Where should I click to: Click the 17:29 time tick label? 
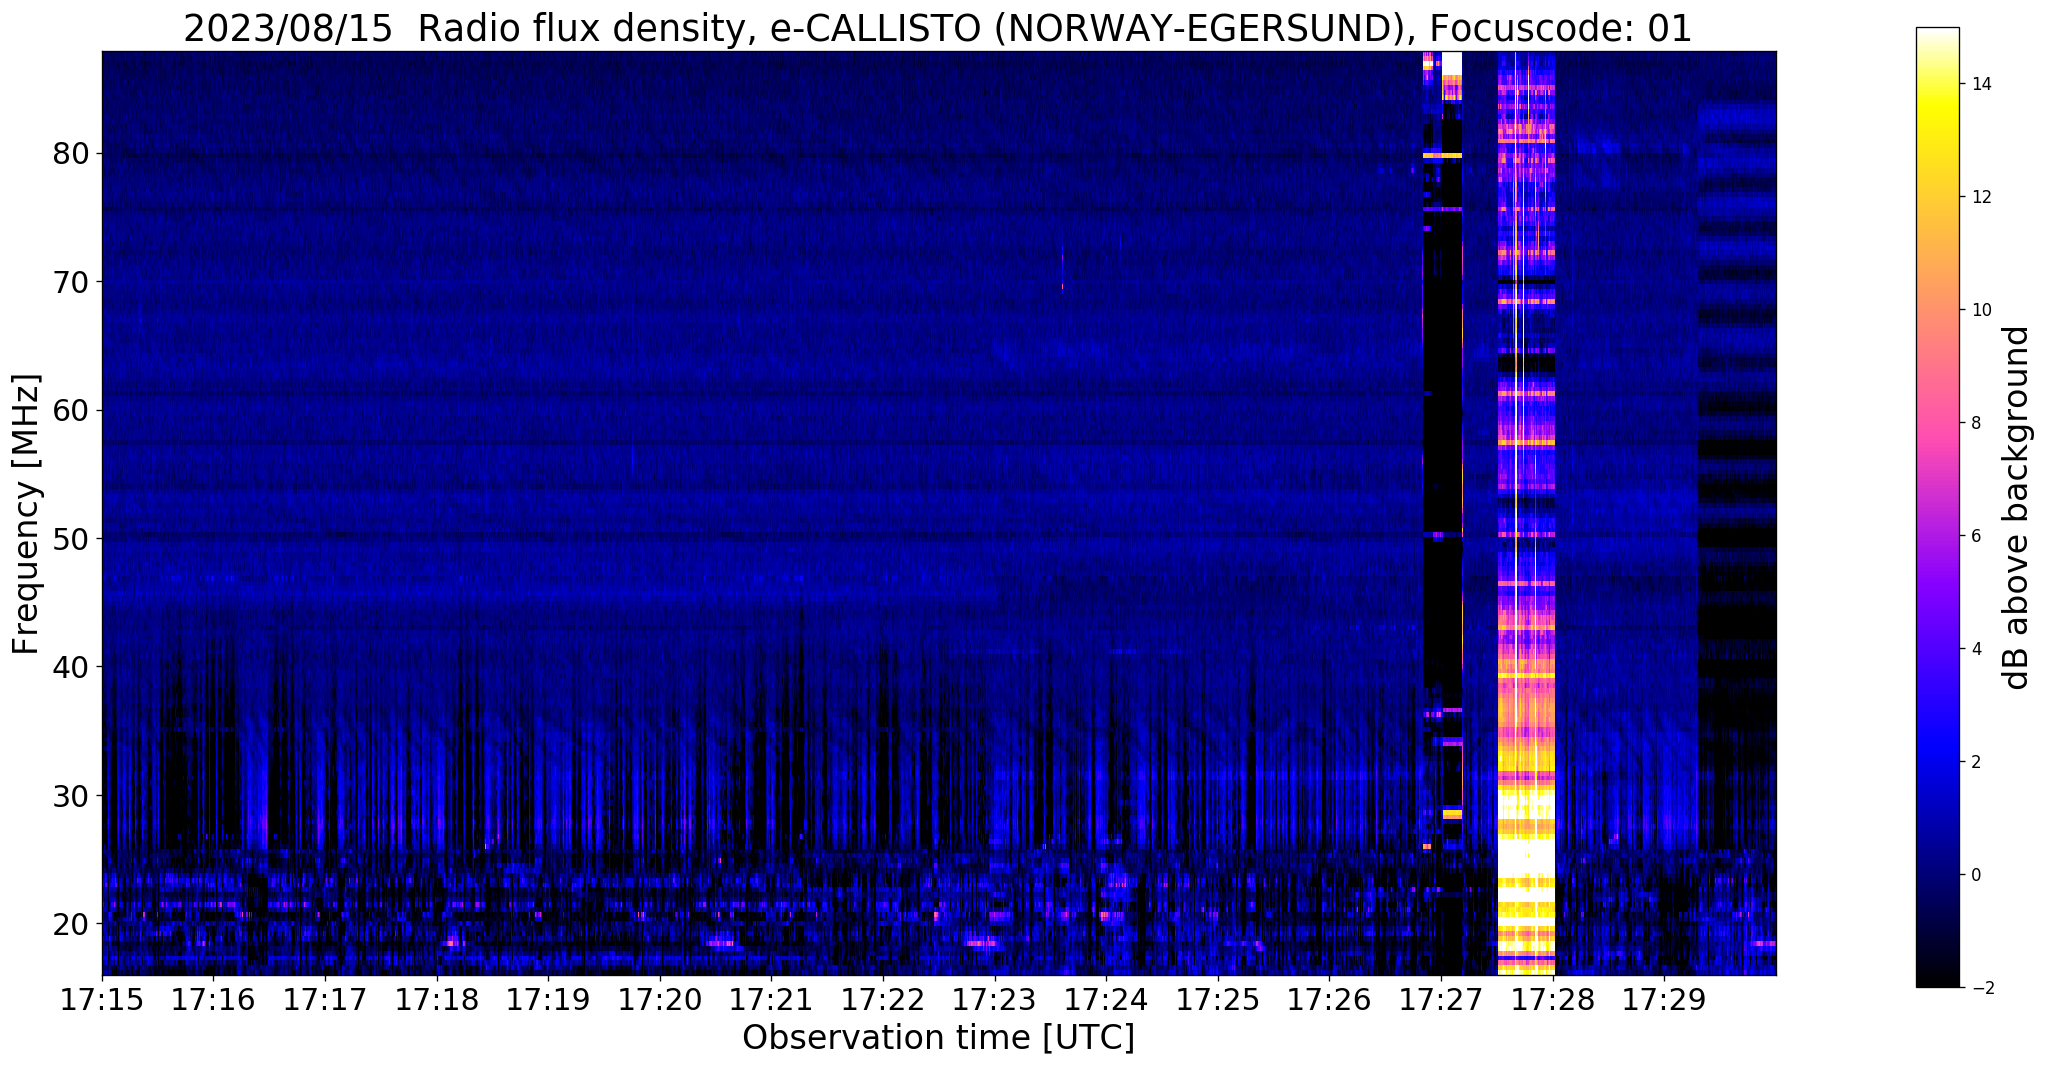coord(1664,1000)
